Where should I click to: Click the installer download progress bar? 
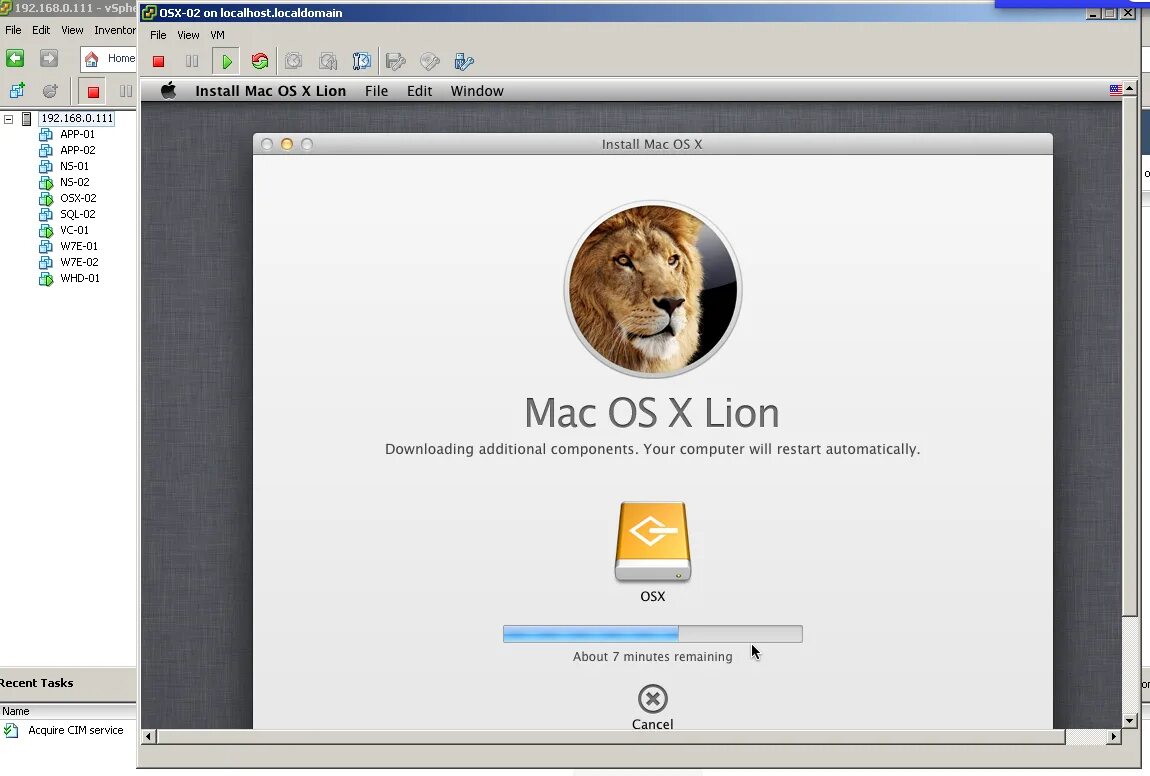point(653,634)
